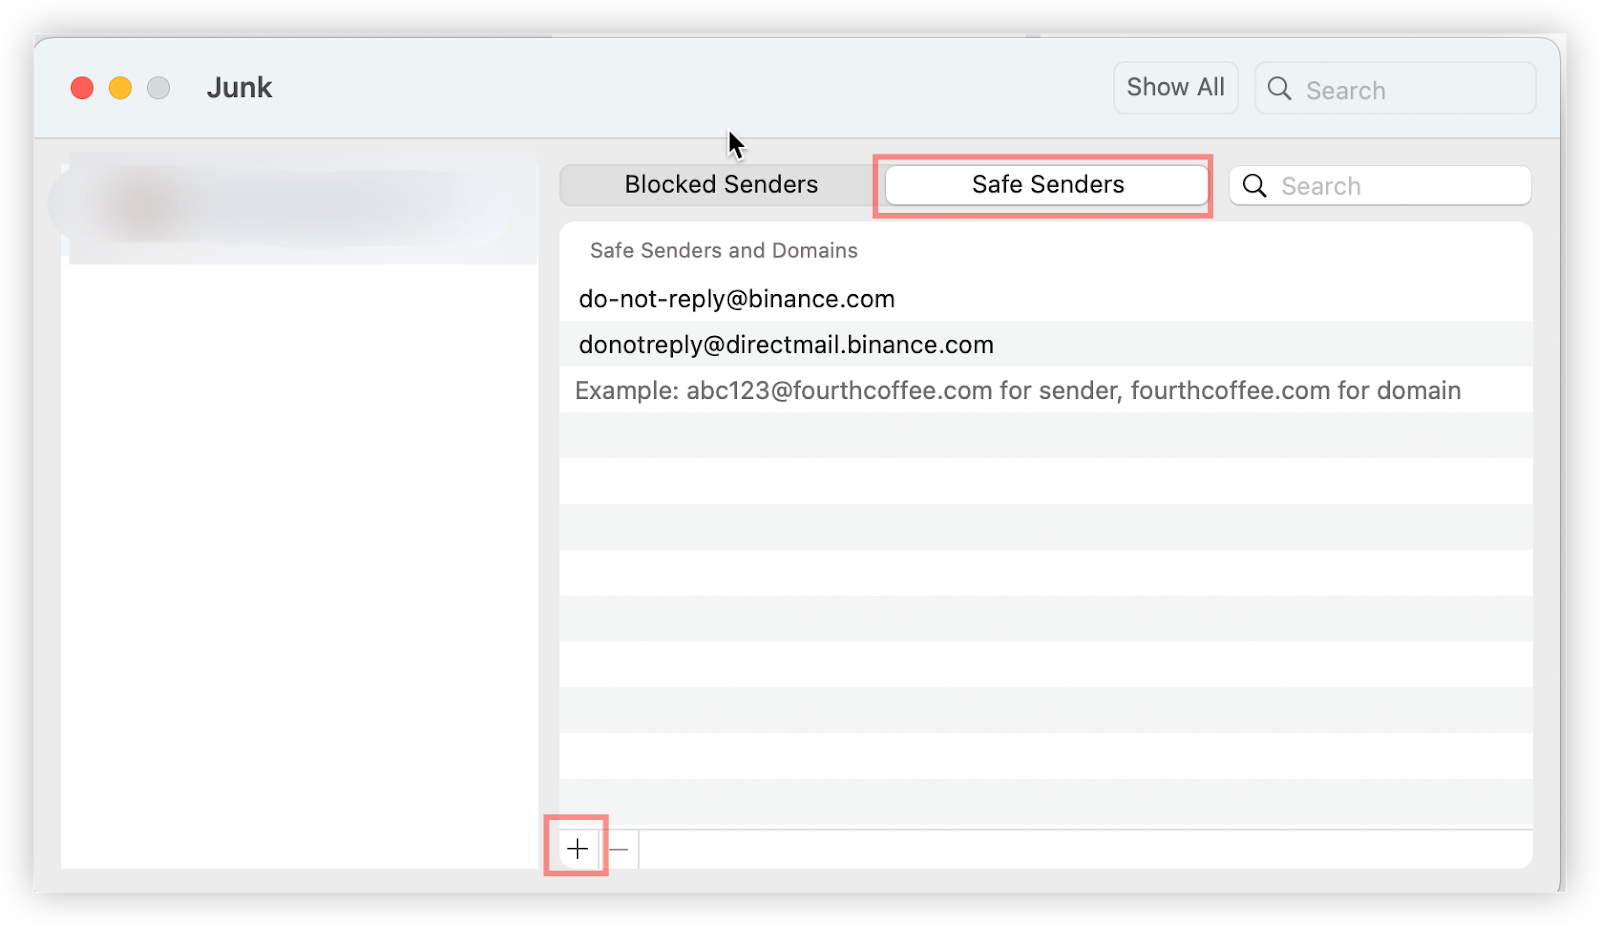Click the Example placeholder entry field

[1017, 390]
